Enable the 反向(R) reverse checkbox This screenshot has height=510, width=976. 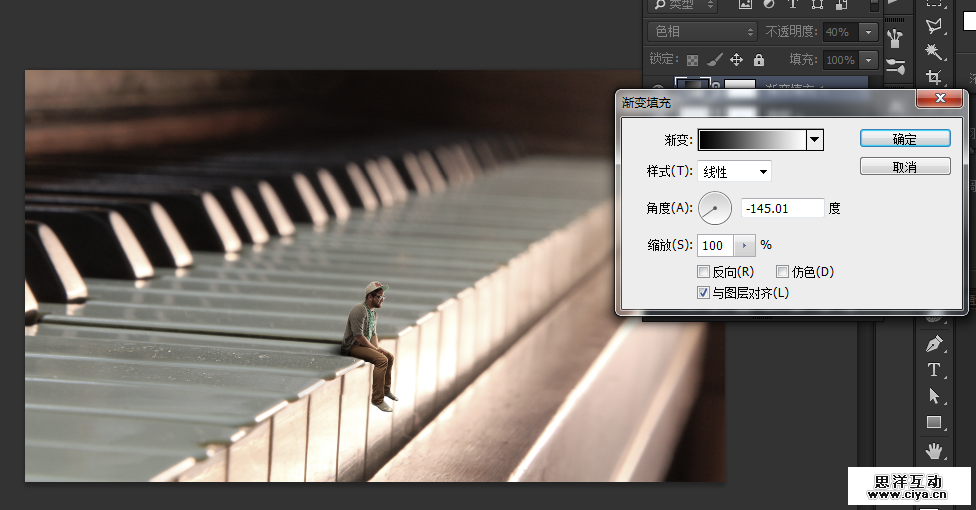point(703,272)
